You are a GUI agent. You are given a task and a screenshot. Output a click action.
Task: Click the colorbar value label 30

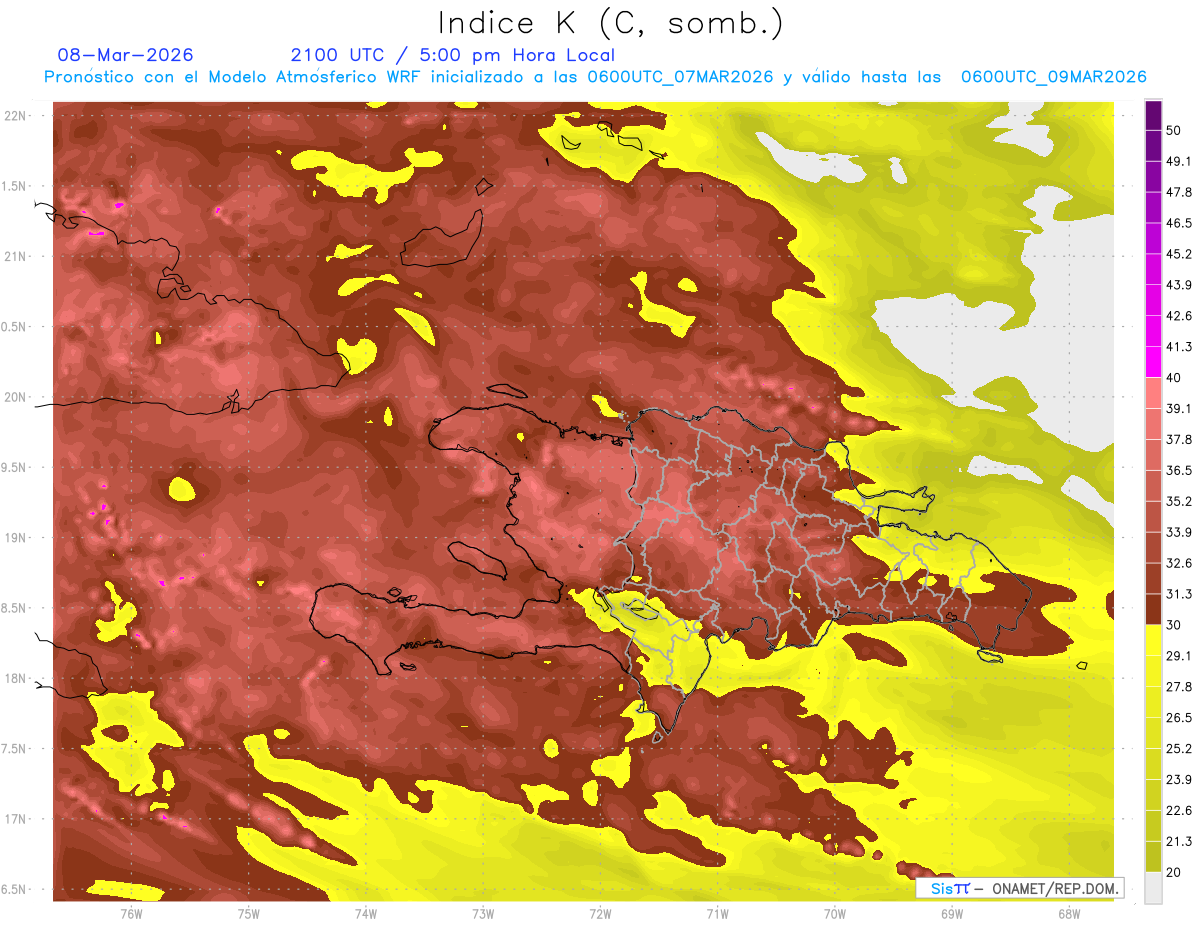1174,625
